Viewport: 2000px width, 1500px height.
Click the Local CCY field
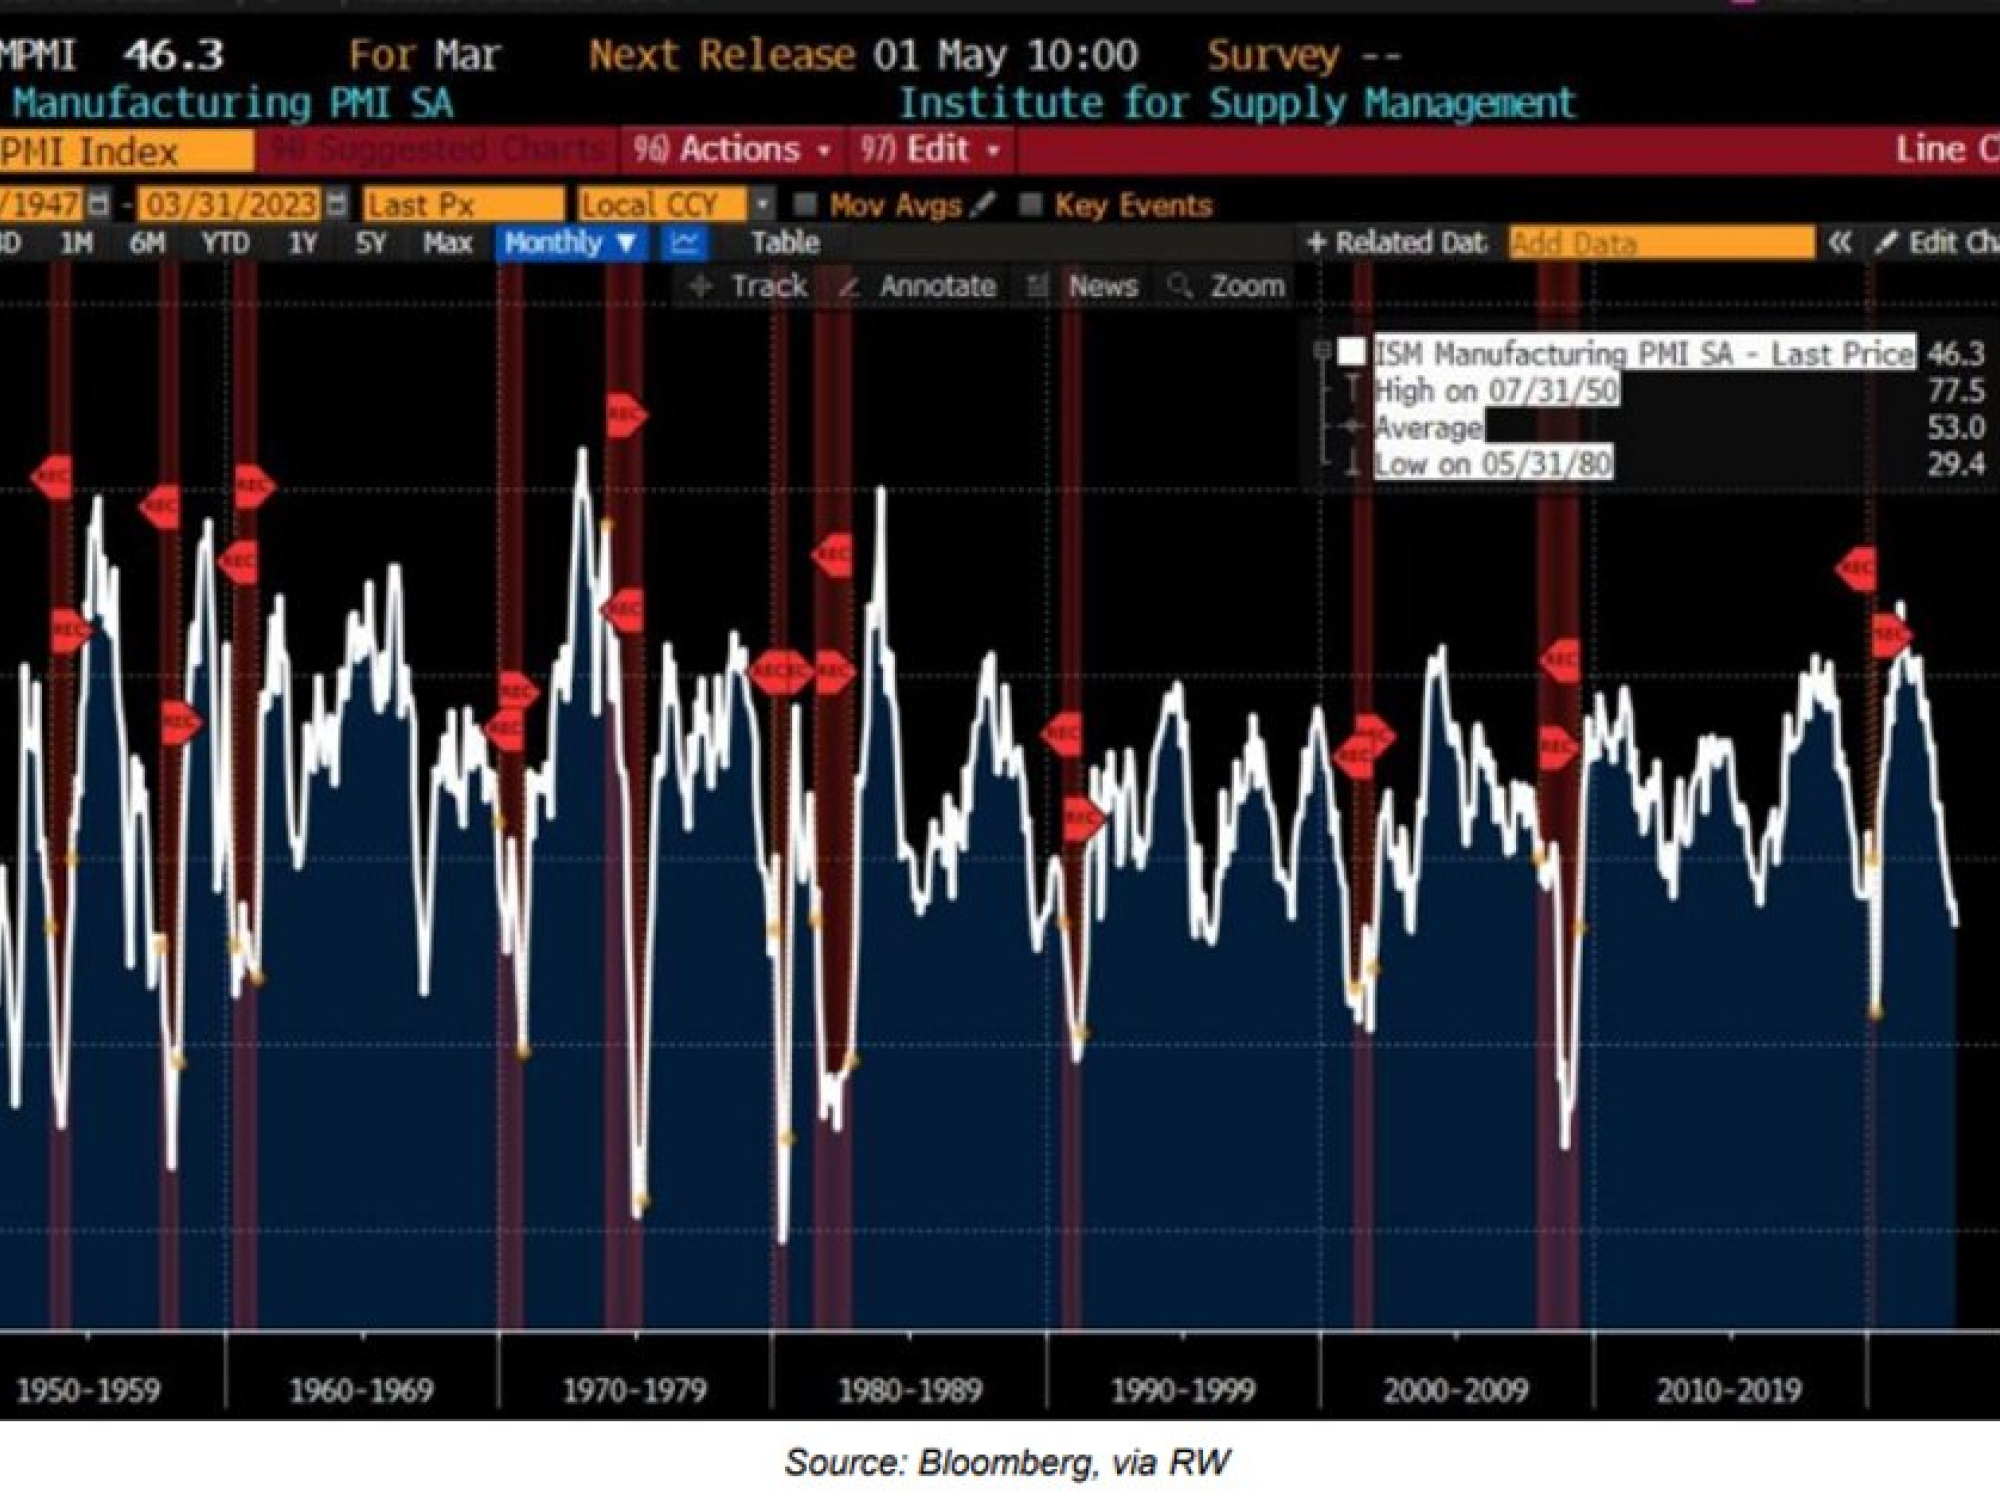[663, 205]
